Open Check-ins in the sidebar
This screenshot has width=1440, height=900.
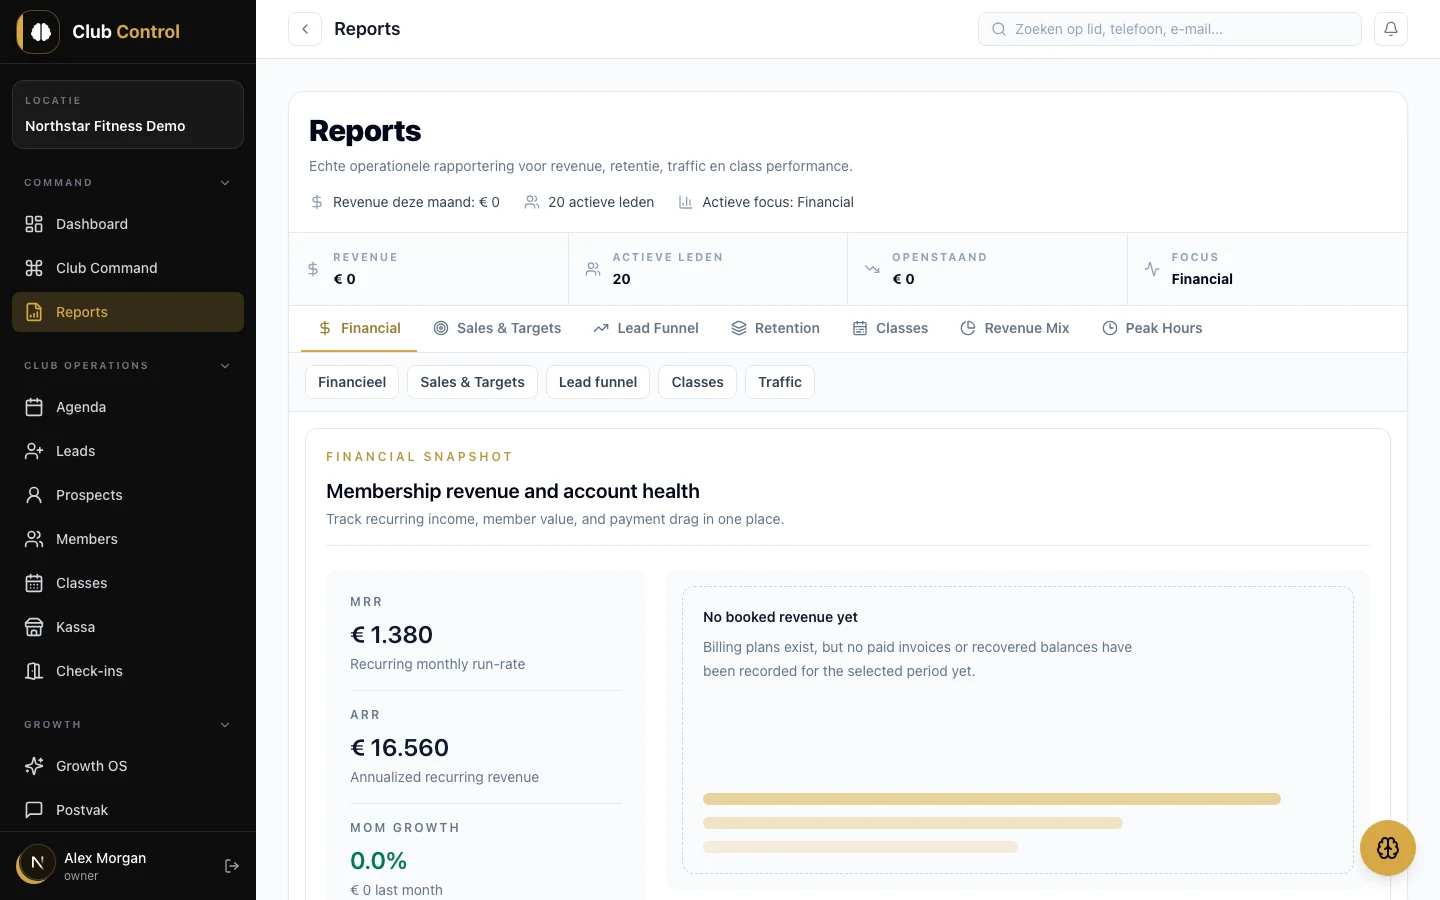click(128, 671)
